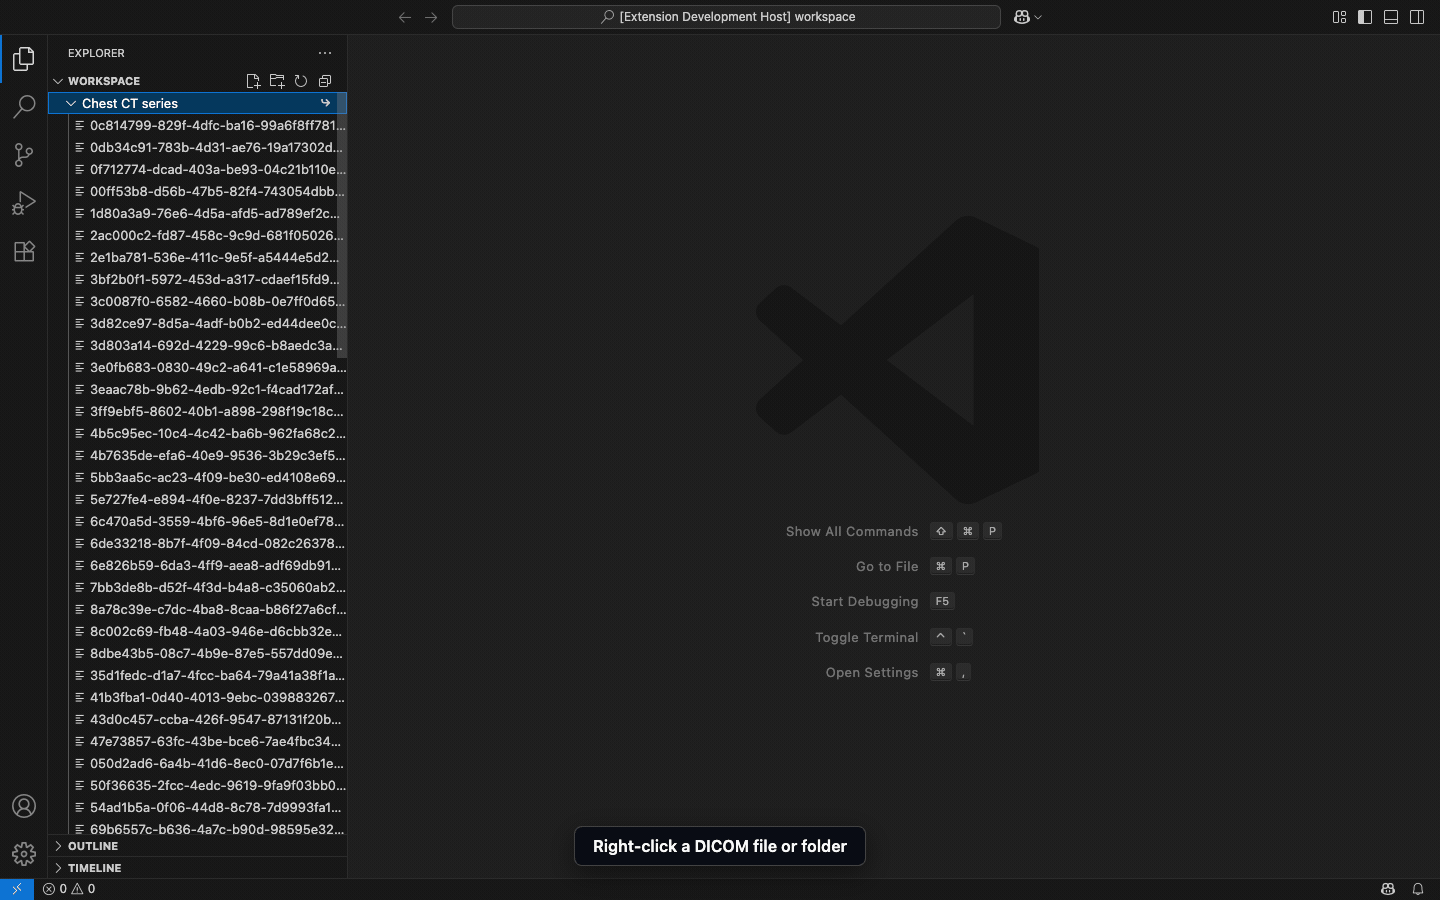Viewport: 1440px width, 900px height.
Task: Open the Accounts menu
Action: [x=24, y=806]
